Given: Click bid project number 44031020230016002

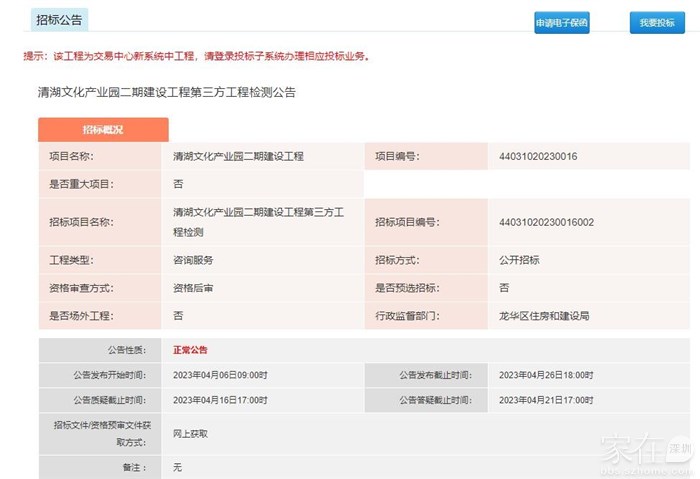Looking at the screenshot, I should 545,222.
